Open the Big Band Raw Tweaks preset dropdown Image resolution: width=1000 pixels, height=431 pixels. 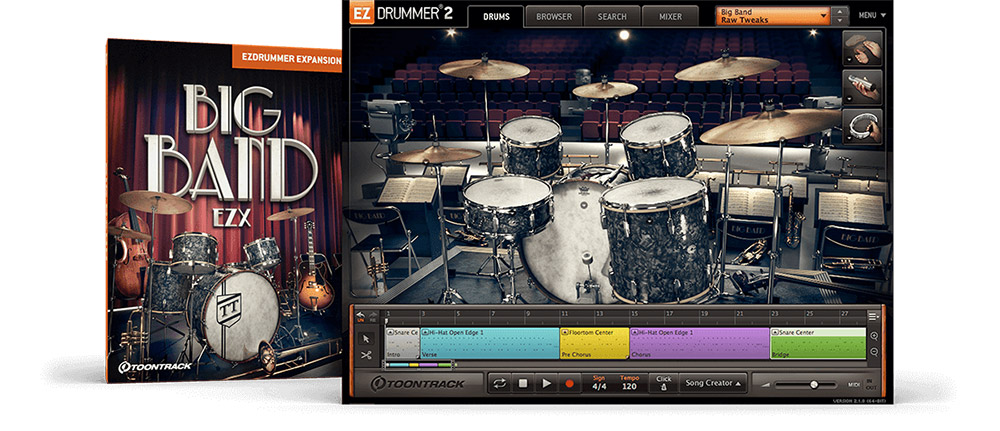774,16
